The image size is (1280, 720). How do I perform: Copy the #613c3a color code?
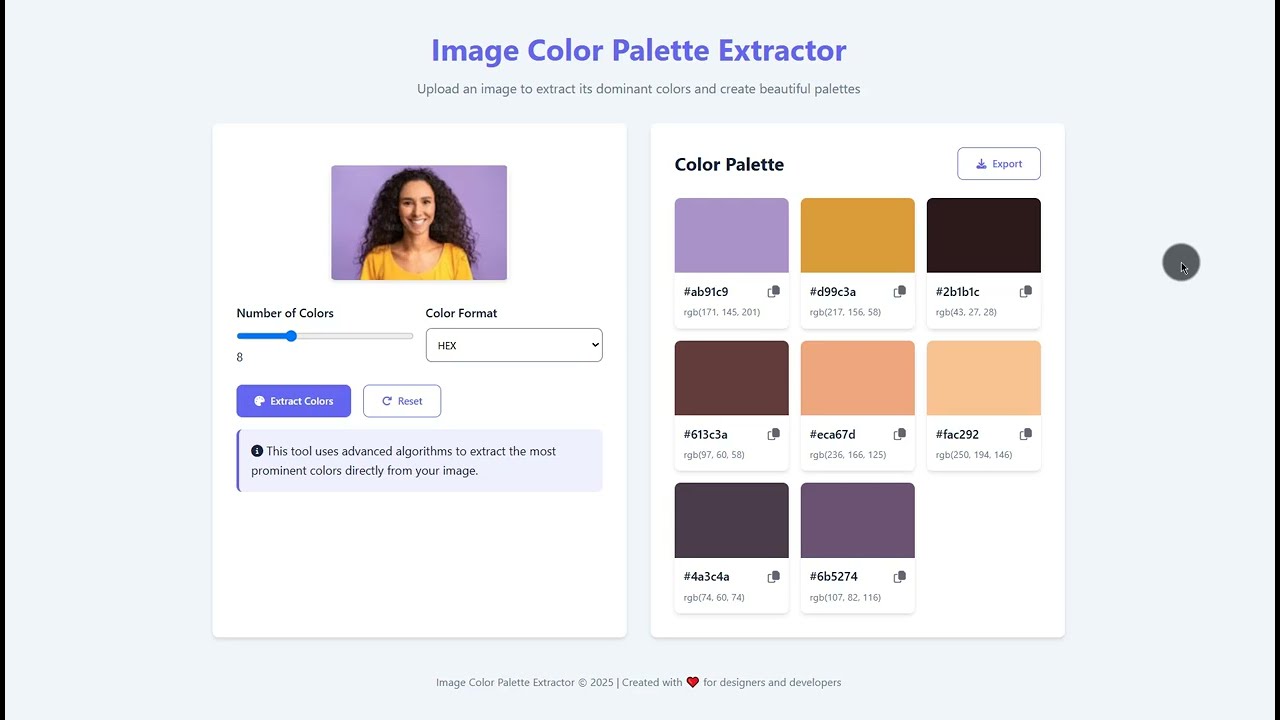tap(773, 434)
